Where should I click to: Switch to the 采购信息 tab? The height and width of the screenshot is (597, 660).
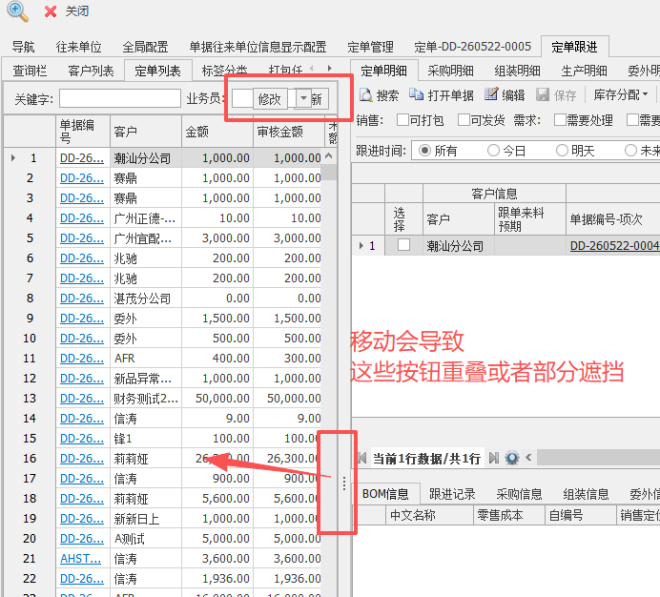point(519,494)
